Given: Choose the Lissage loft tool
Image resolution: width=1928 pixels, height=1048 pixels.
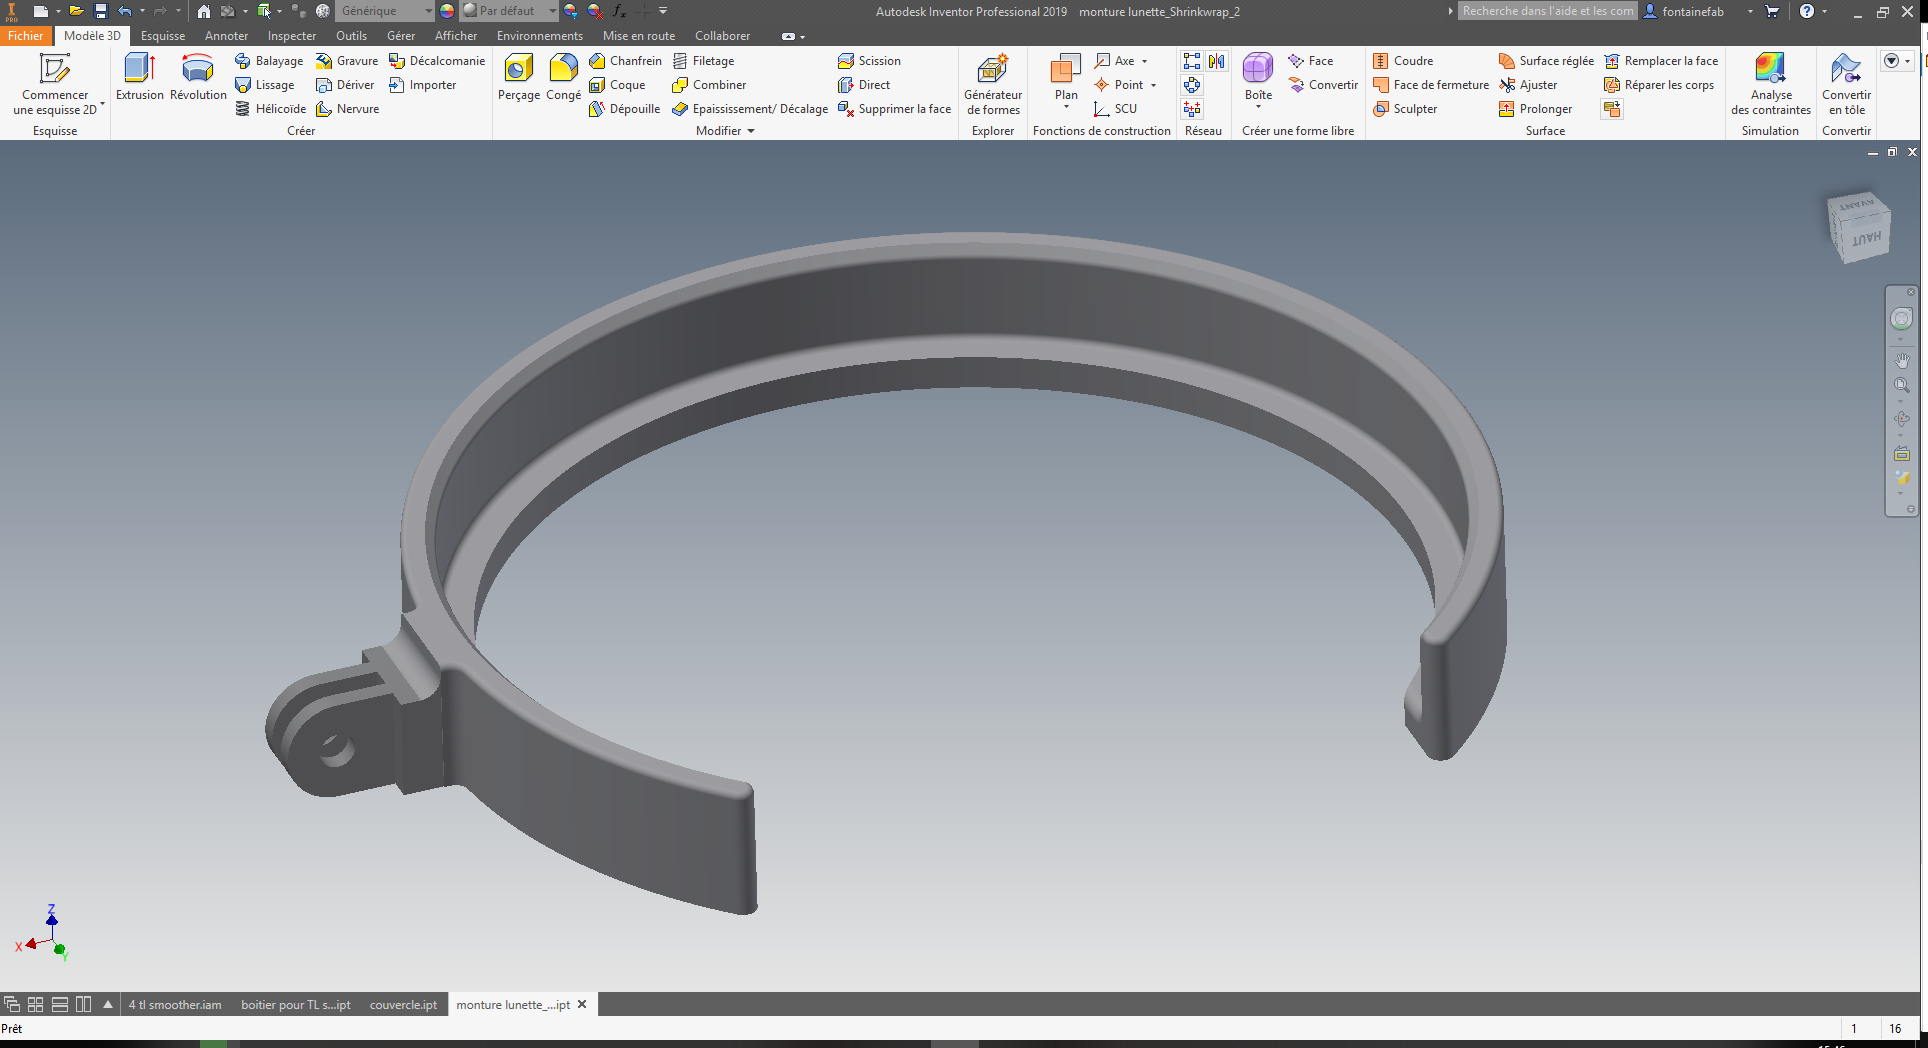Looking at the screenshot, I should point(265,85).
